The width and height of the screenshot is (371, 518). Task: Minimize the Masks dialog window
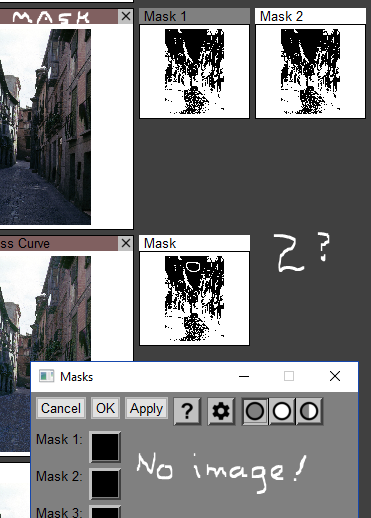tap(244, 376)
